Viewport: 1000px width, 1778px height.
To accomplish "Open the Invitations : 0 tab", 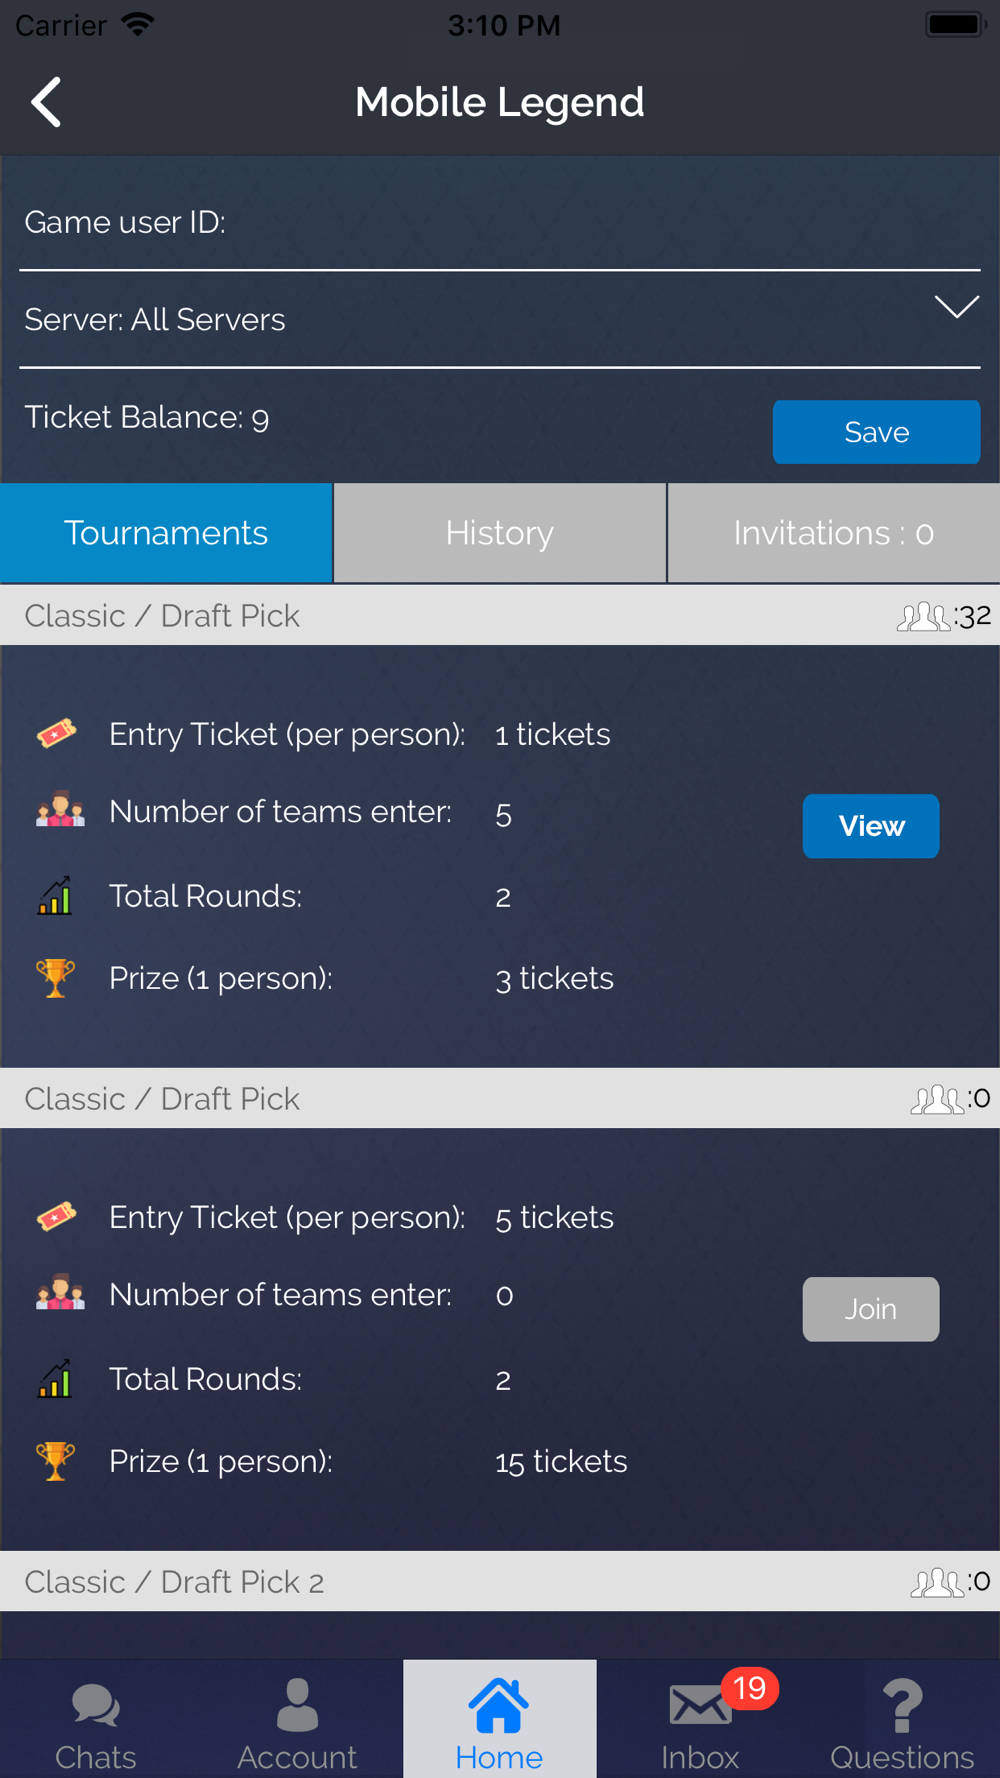I will (x=834, y=533).
